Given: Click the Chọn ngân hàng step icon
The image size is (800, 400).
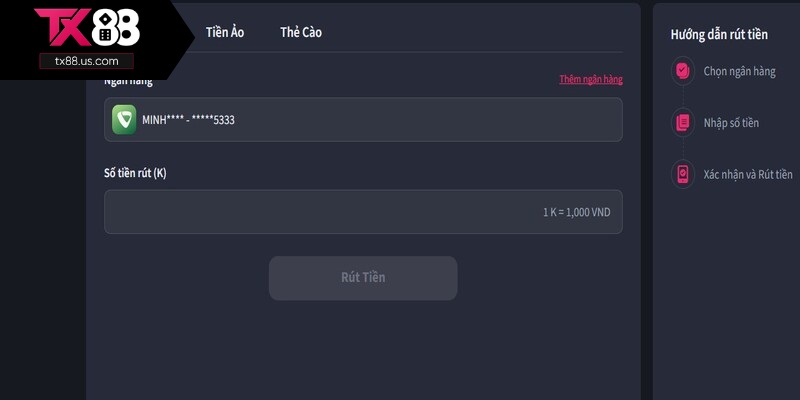Looking at the screenshot, I should [683, 71].
